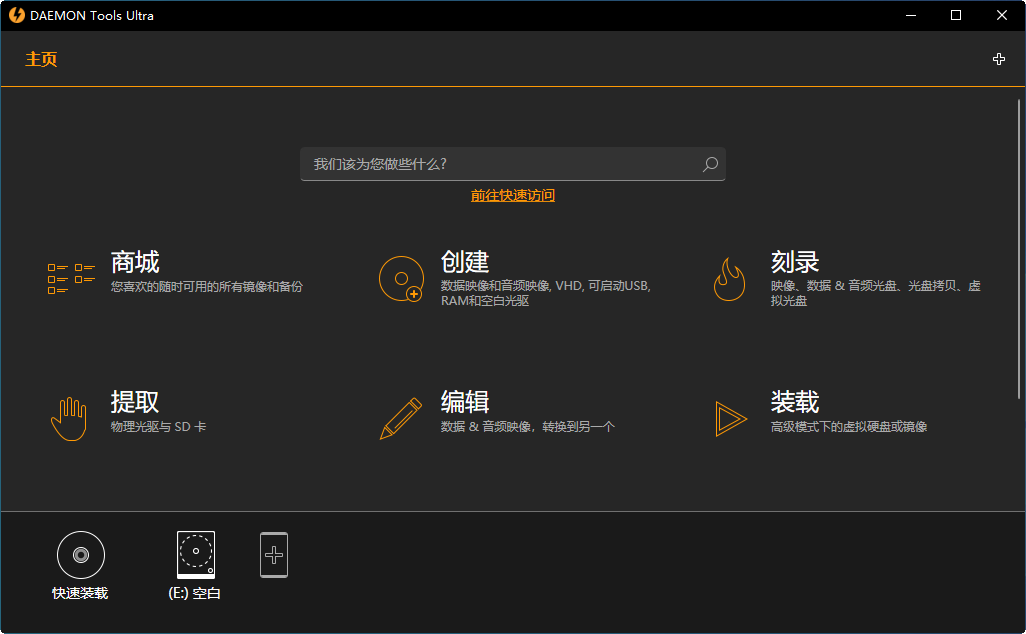
Task: Open the 提取 heading
Action: pyautogui.click(x=135, y=402)
